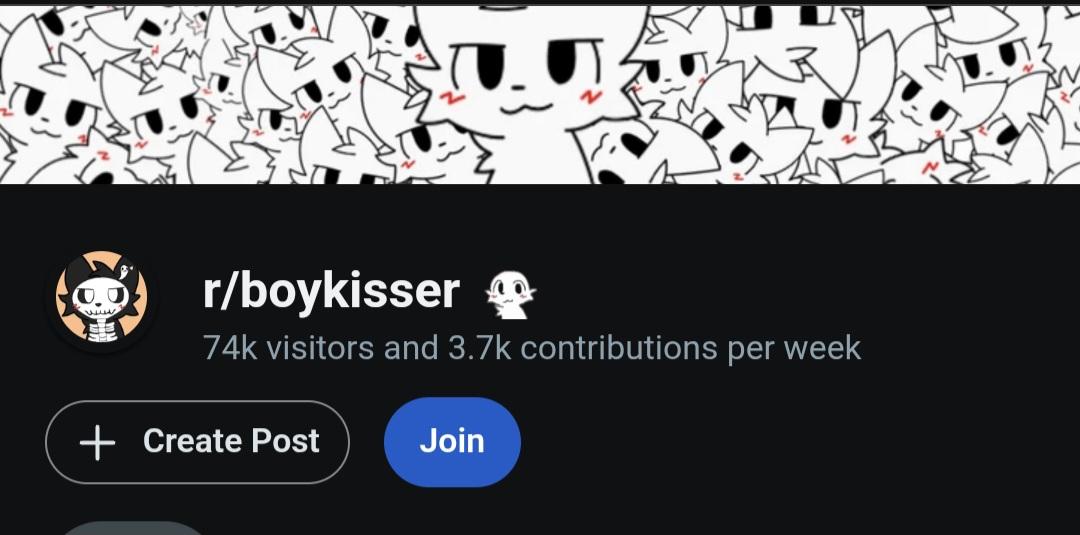Open the r/boykisser community title
1080x535 pixels.
point(331,291)
